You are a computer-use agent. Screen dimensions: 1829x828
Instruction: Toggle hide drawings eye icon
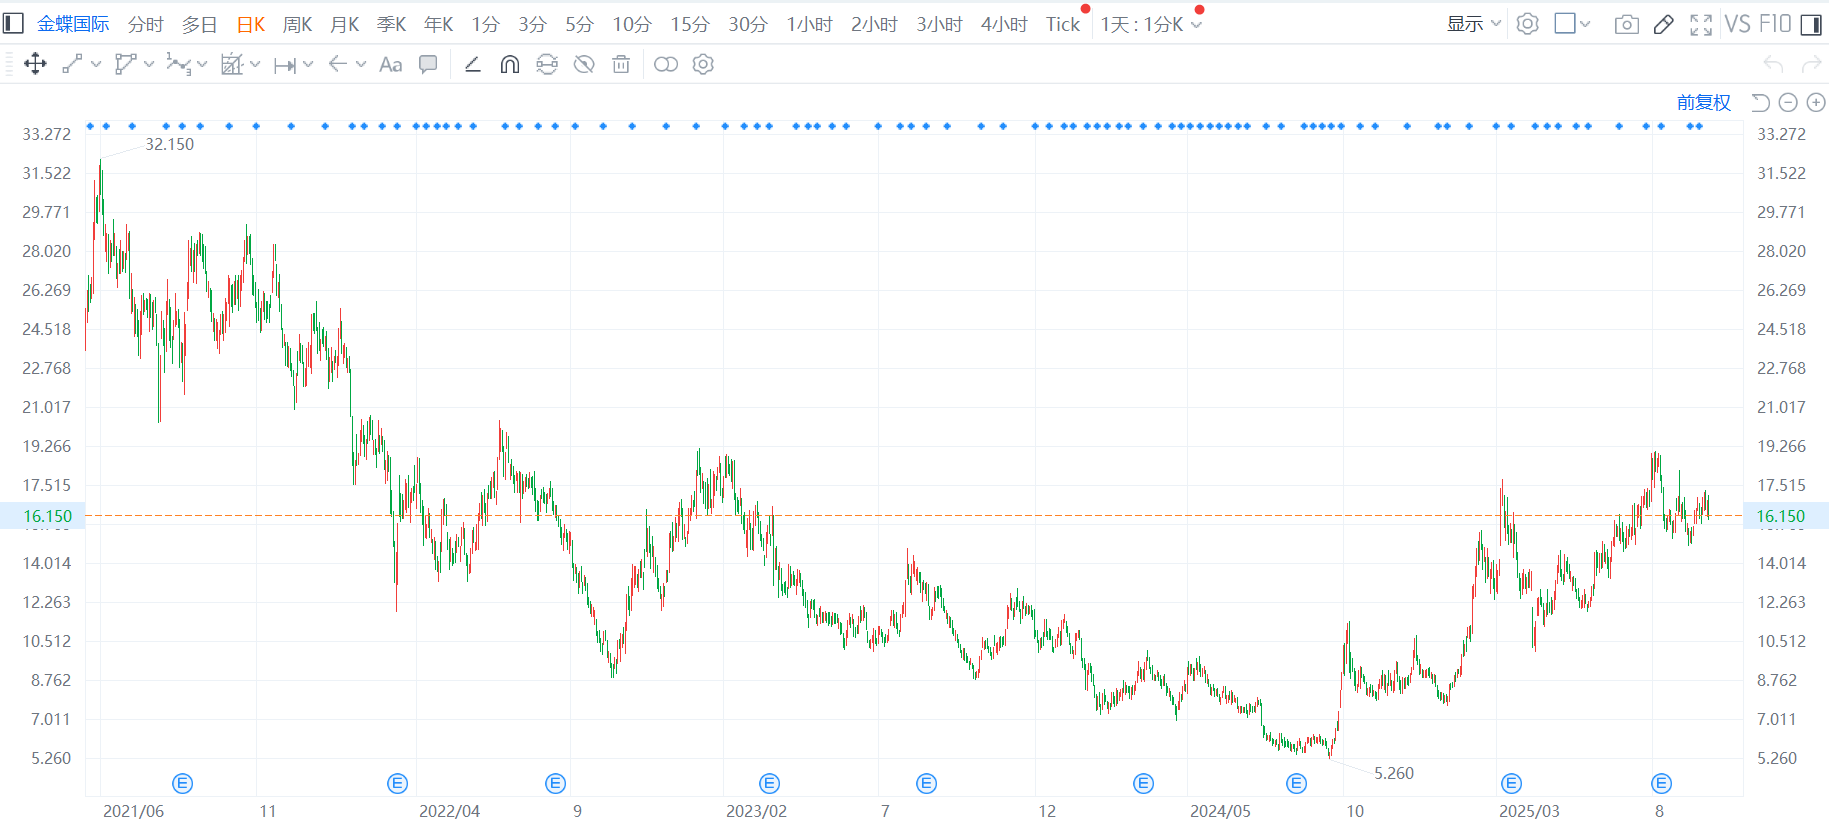584,65
